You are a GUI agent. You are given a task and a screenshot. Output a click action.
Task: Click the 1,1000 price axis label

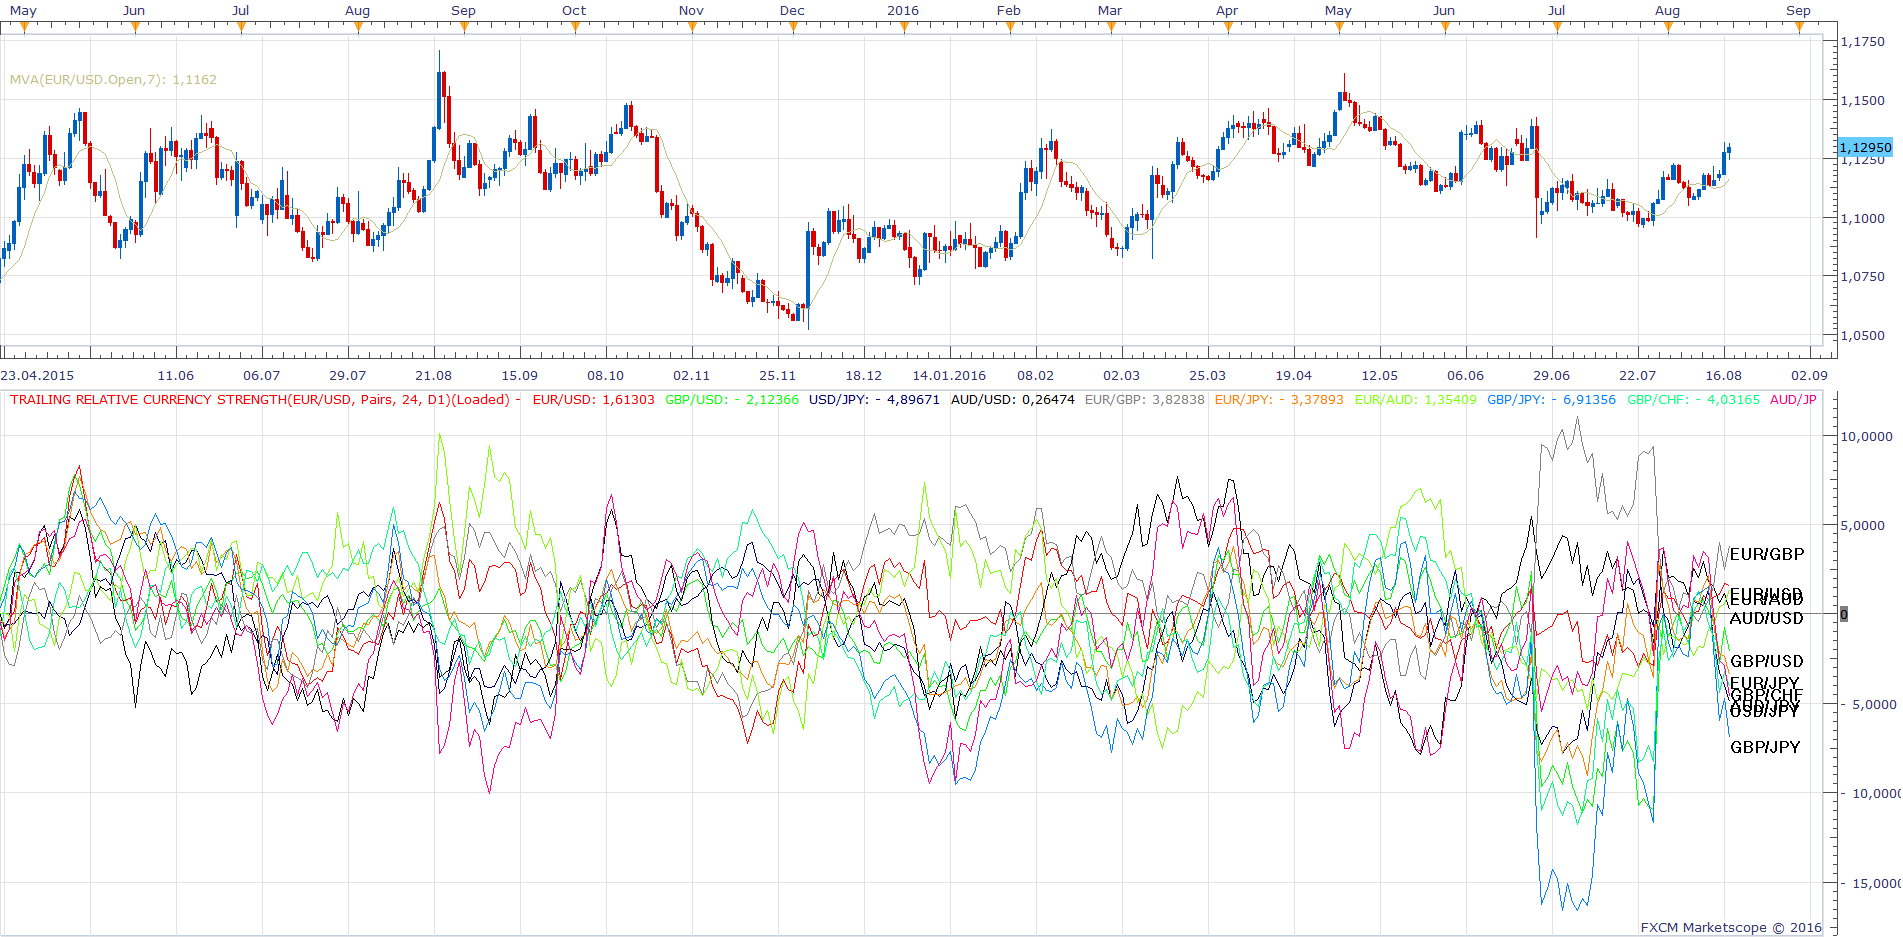tap(1863, 218)
